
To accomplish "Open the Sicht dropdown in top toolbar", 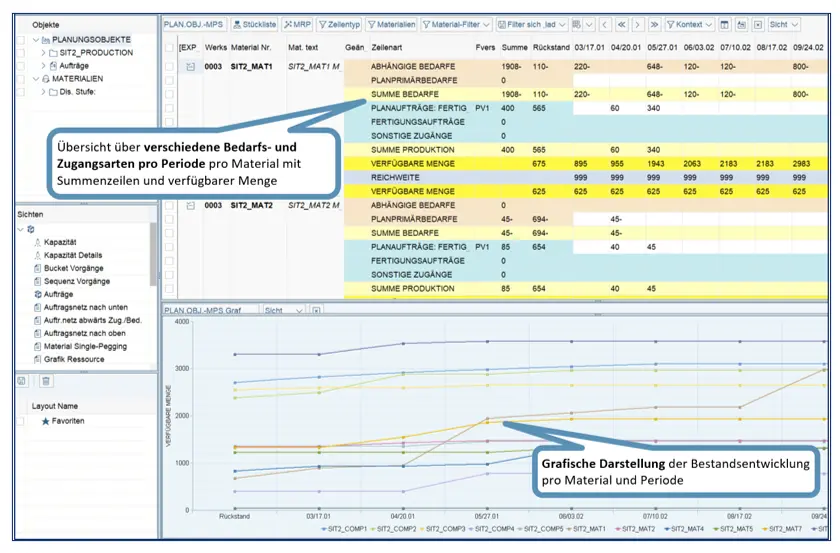I will (784, 25).
